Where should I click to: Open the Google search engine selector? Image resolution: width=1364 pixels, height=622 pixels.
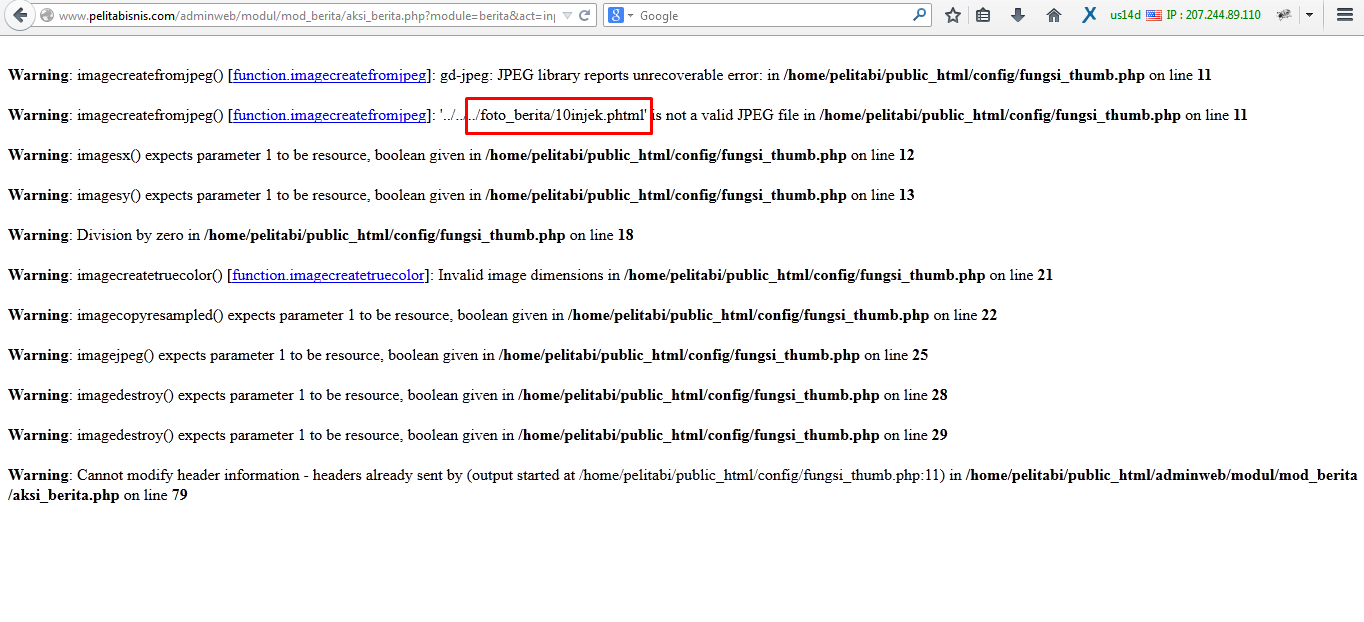click(620, 15)
